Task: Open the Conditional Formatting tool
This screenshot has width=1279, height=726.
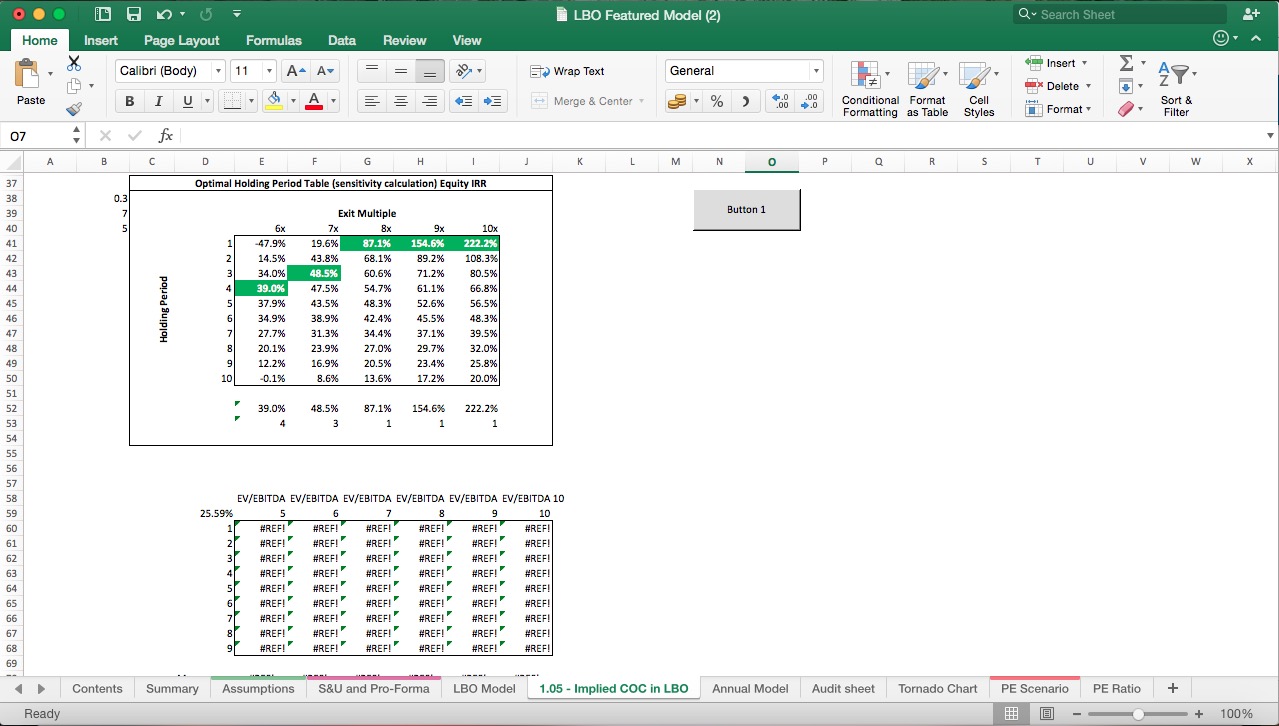Action: (x=869, y=88)
